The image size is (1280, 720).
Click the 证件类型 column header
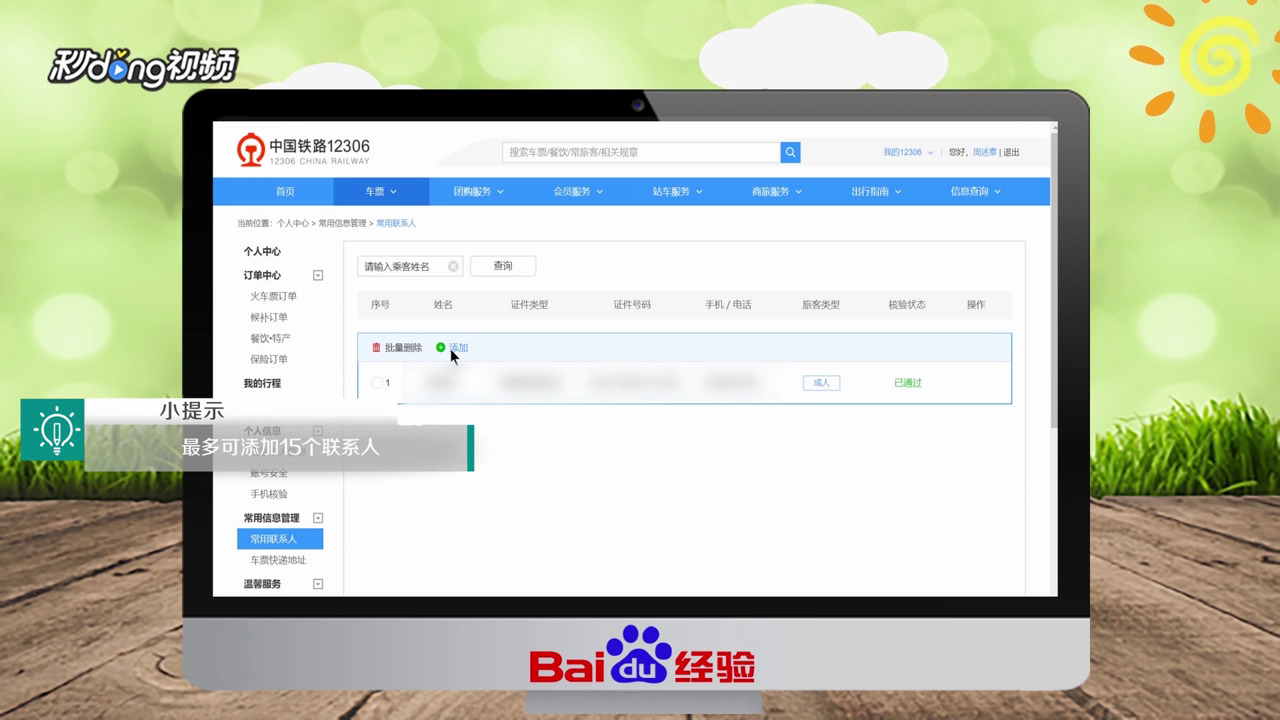529,305
